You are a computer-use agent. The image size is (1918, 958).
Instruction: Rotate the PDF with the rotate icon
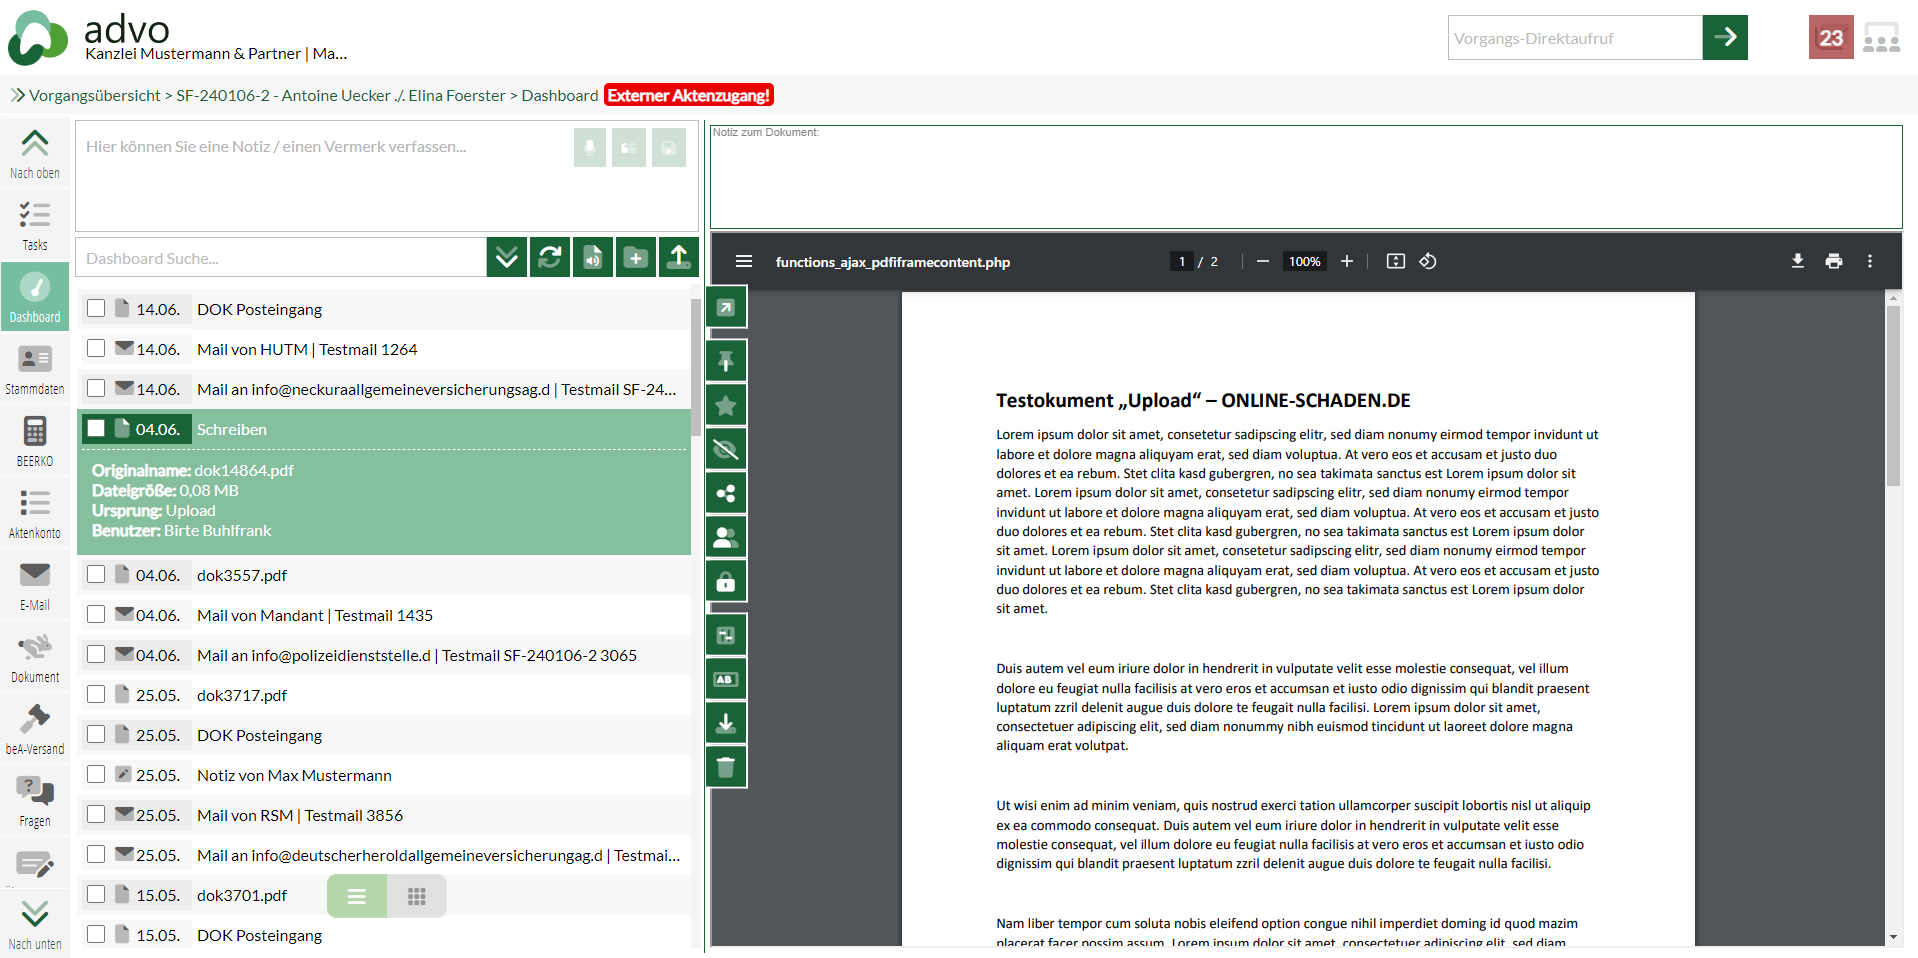[1428, 261]
